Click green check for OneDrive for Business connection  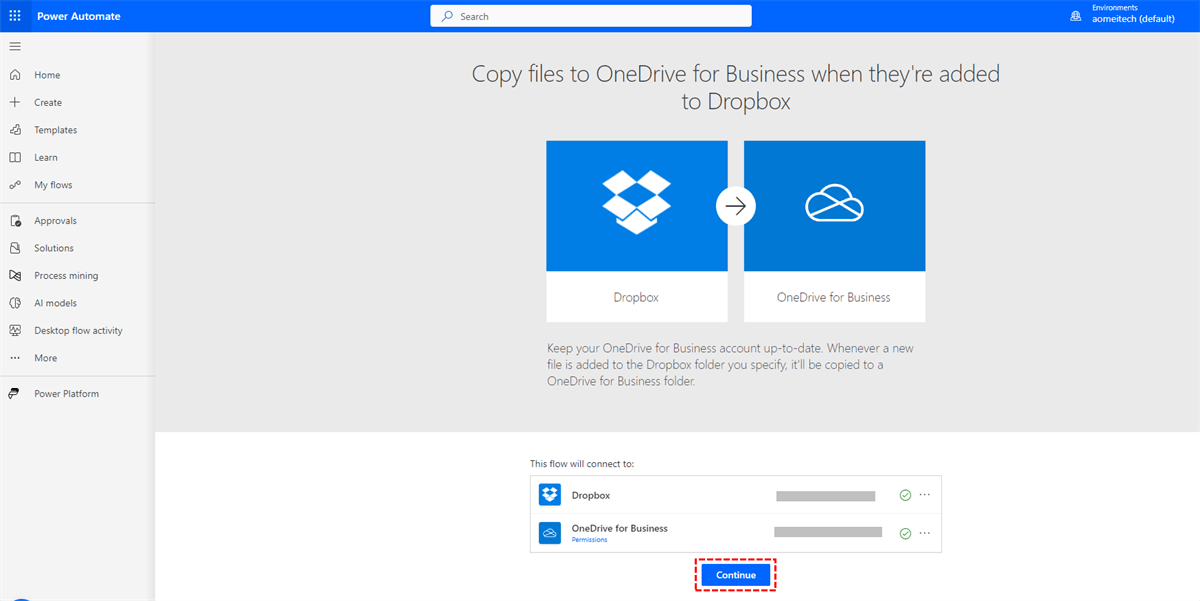[x=905, y=533]
